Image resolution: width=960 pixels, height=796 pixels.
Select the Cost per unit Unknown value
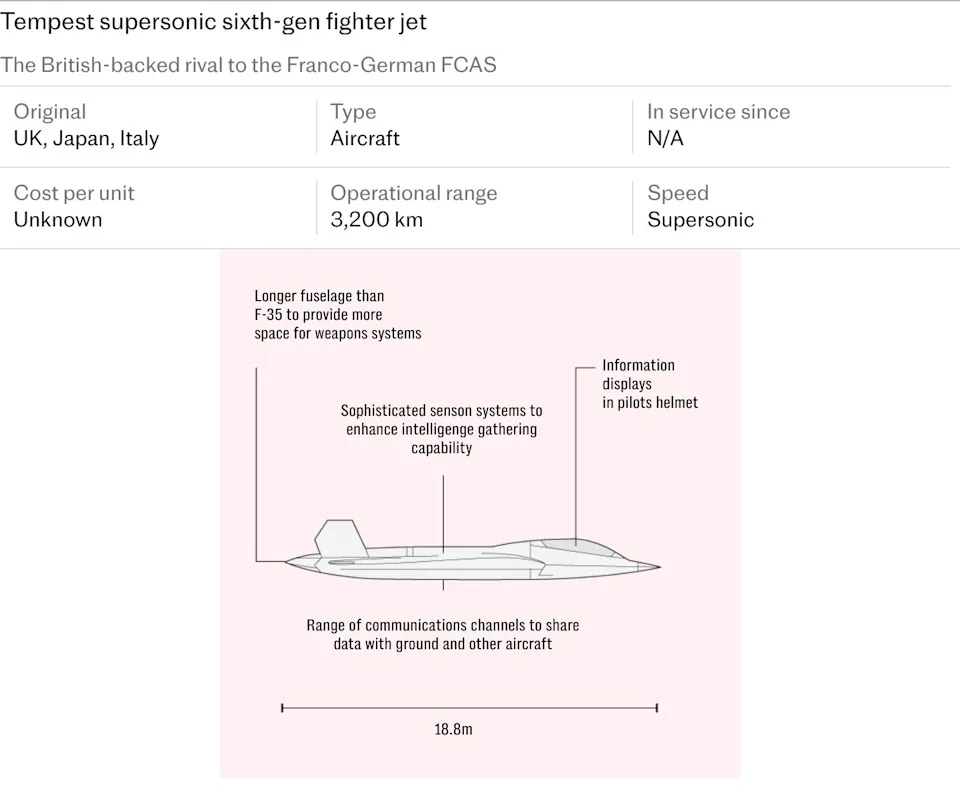tap(58, 220)
